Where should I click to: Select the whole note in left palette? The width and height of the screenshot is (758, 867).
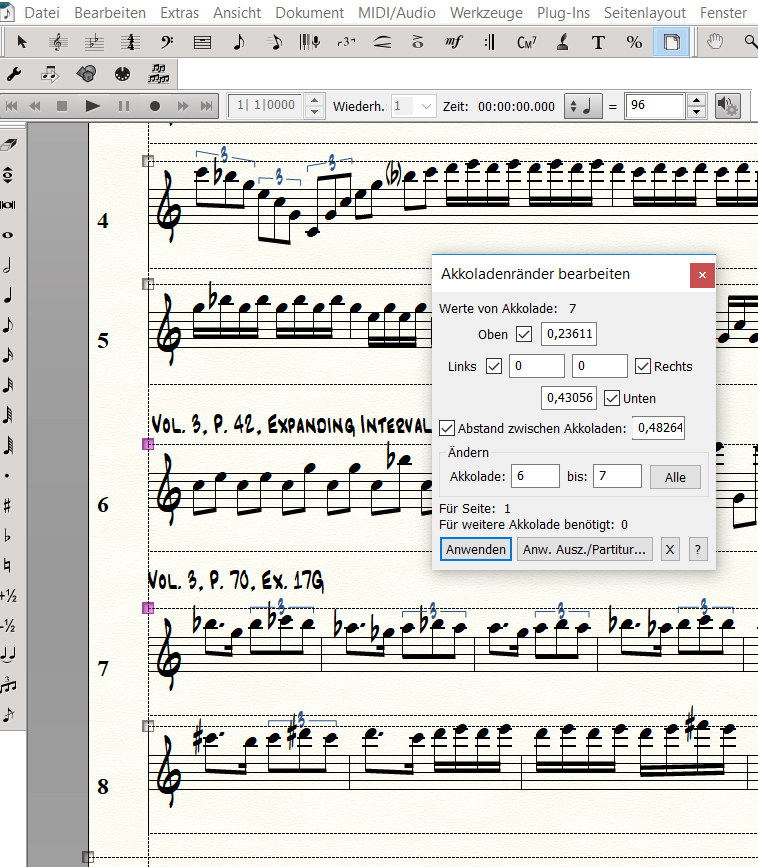(x=8, y=235)
